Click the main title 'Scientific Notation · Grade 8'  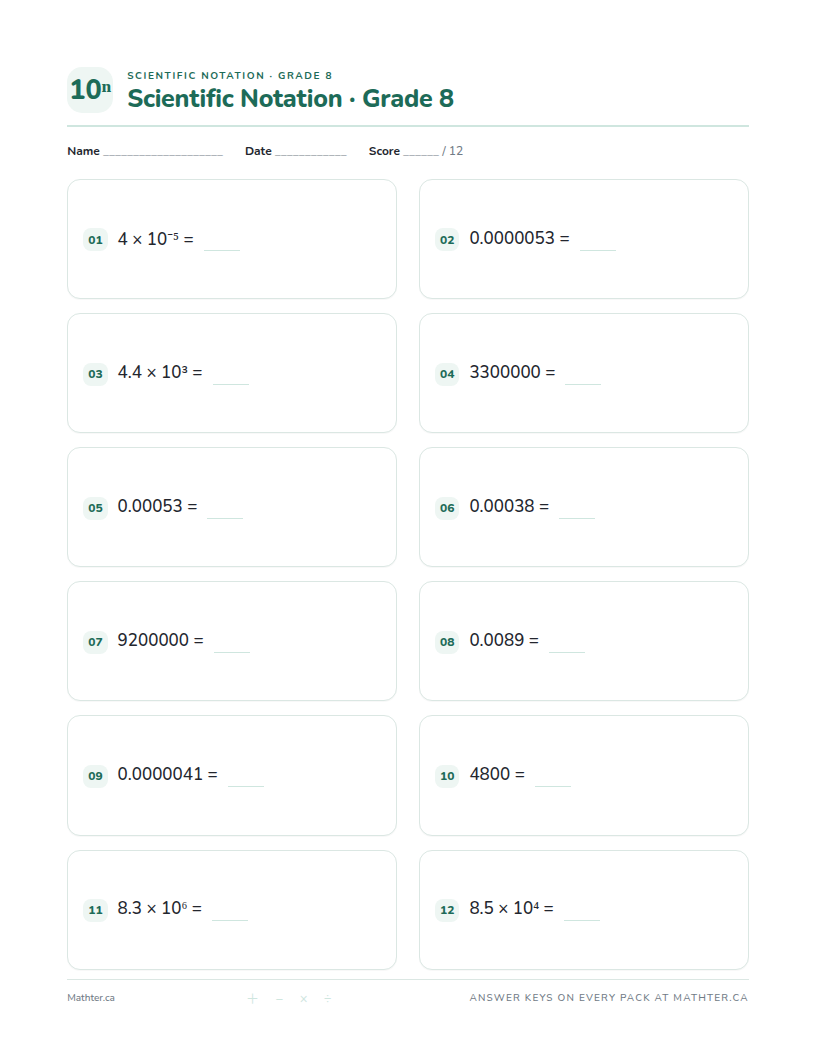coord(290,98)
